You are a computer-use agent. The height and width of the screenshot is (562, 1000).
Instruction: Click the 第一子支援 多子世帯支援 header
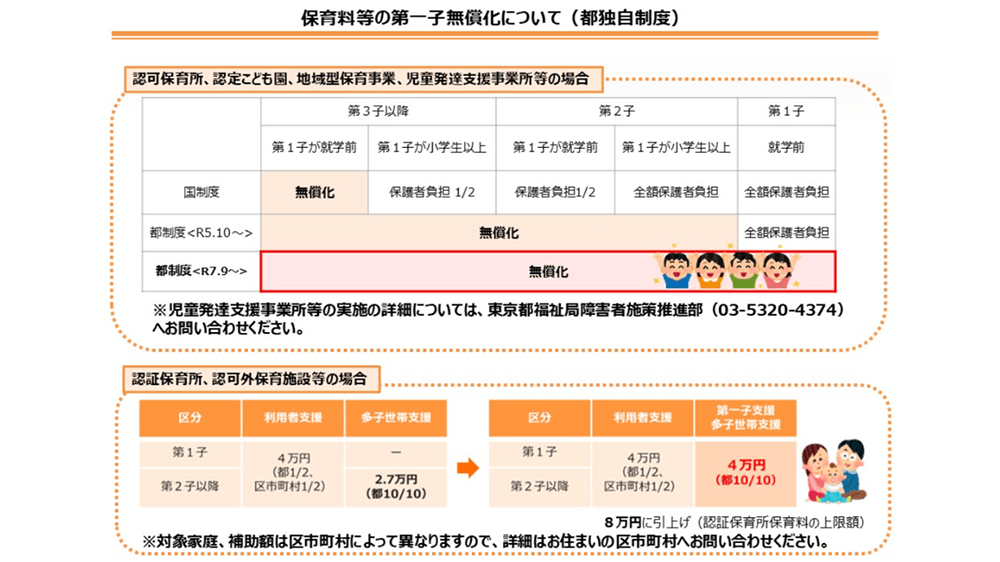tap(746, 418)
